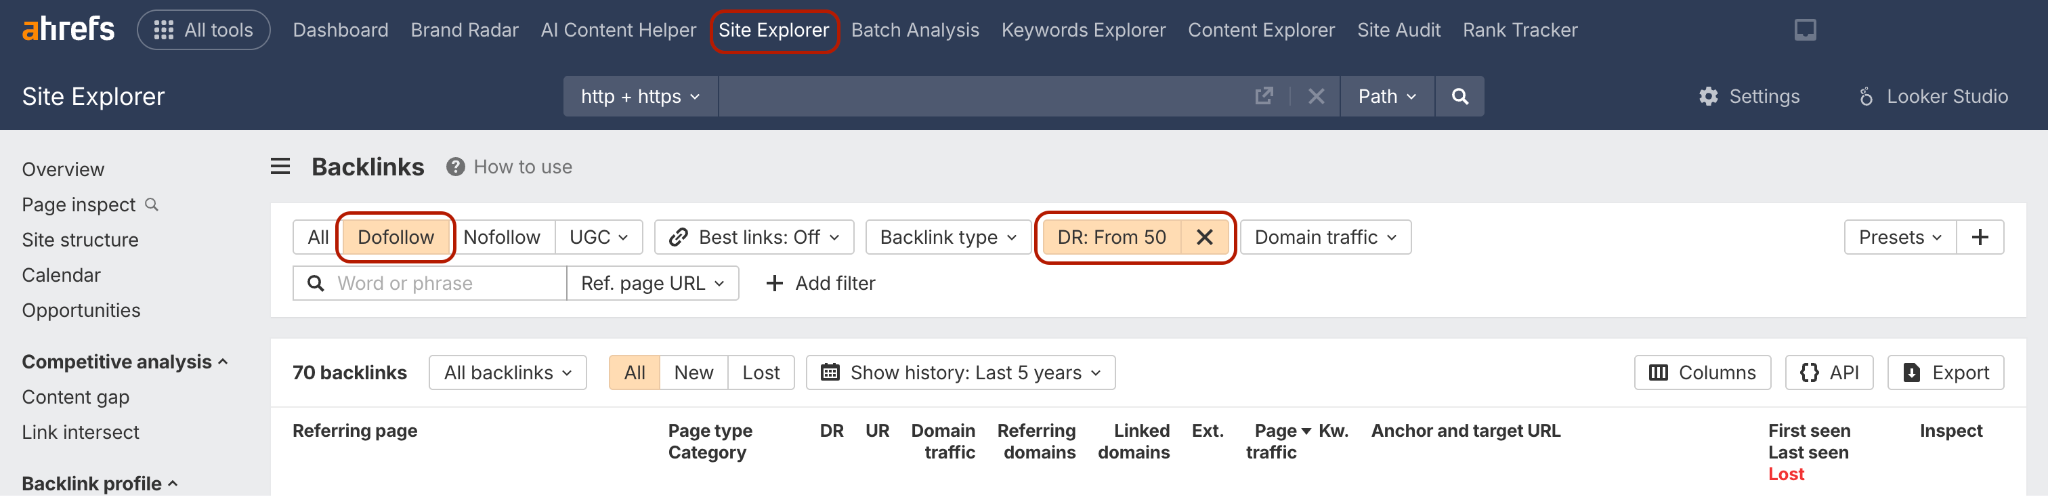Viewport: 2048px width, 496px height.
Task: Open the All tools grid menu
Action: click(203, 30)
